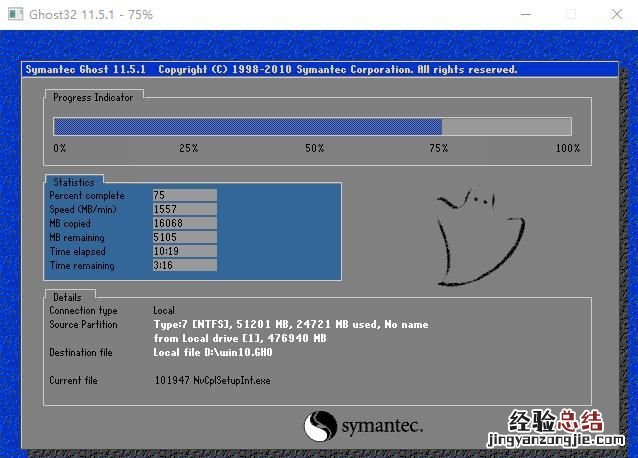This screenshot has width=638, height=458.
Task: Click the Progress Indicator group label
Action: (x=93, y=97)
